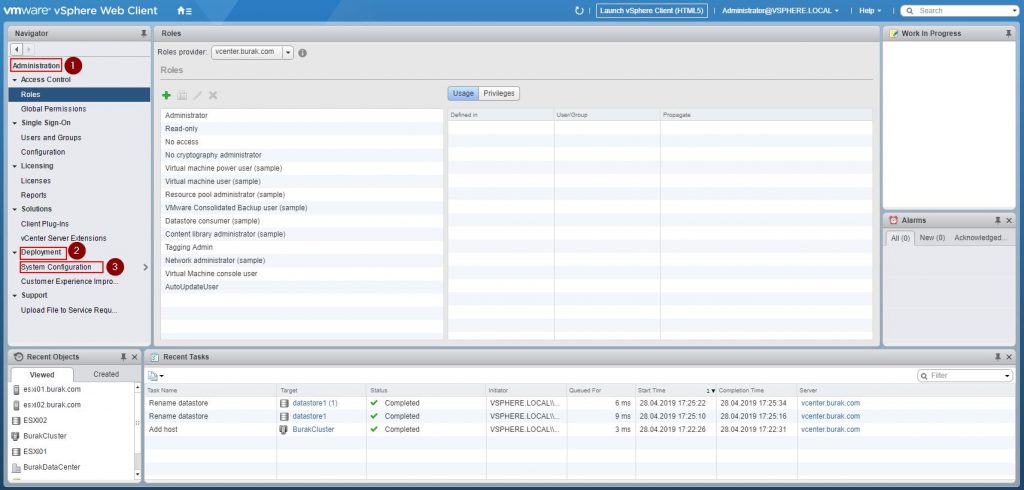The height and width of the screenshot is (490, 1024).
Task: Click the ESX001 datastore icon
Action: click(x=16, y=452)
